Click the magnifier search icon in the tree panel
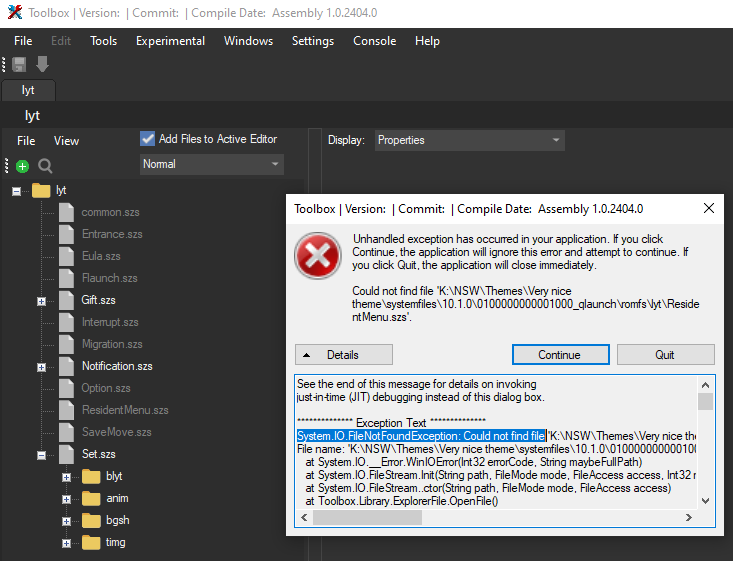 click(45, 166)
